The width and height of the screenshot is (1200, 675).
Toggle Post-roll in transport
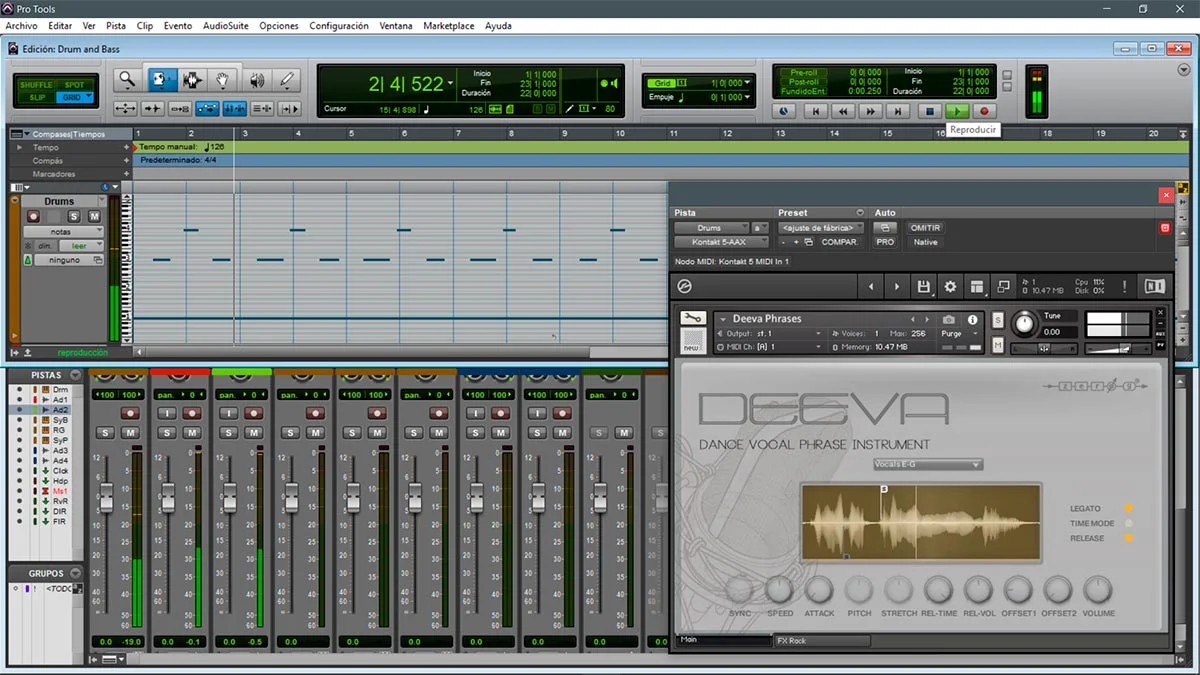pyautogui.click(x=804, y=82)
